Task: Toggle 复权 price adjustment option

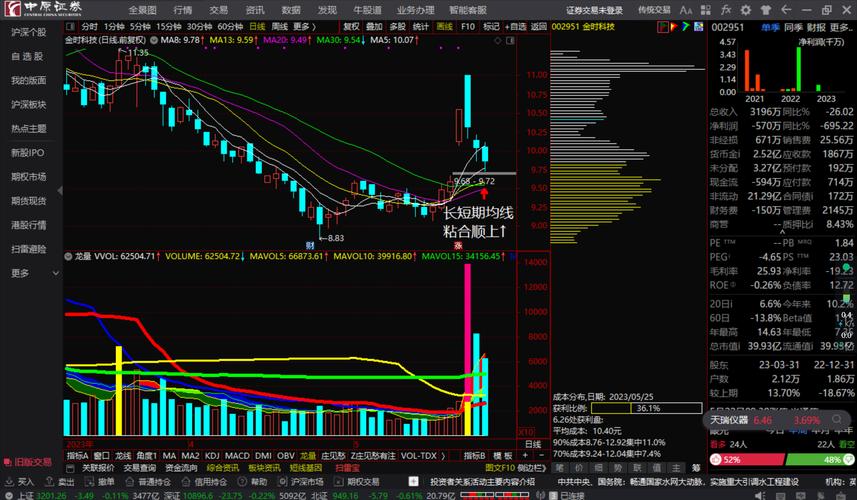Action: pos(352,27)
